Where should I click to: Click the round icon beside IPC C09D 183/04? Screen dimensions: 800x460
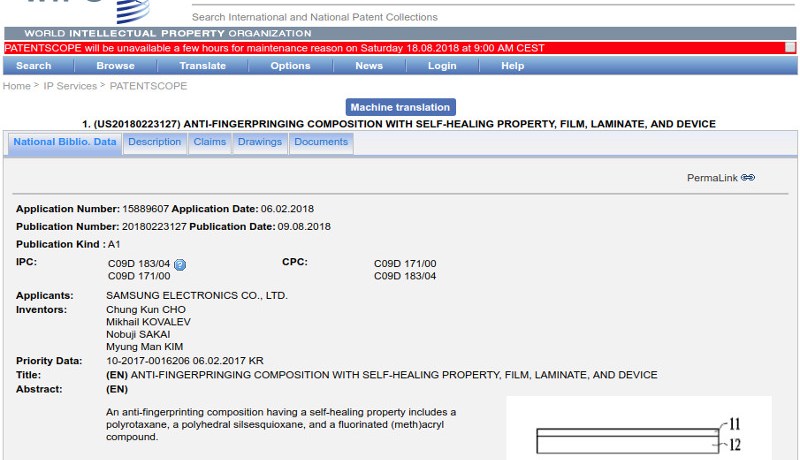pyautogui.click(x=180, y=264)
